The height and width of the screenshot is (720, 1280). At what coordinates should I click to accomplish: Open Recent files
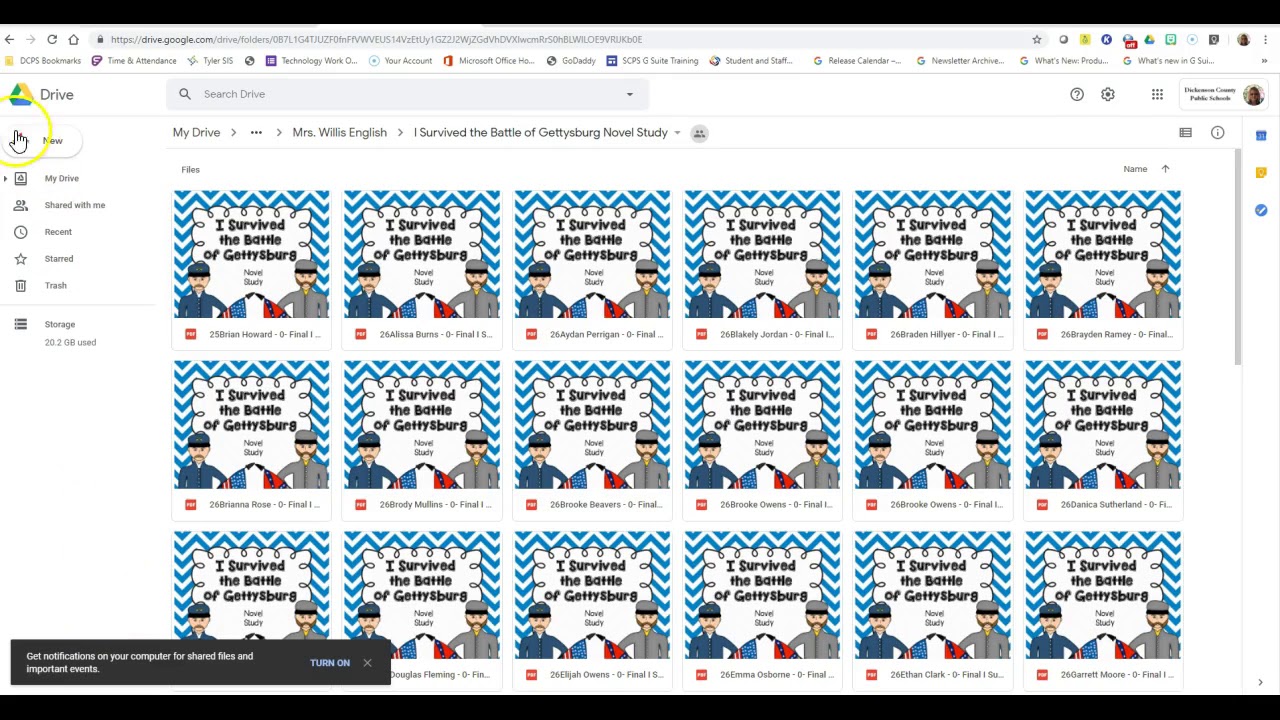click(58, 232)
